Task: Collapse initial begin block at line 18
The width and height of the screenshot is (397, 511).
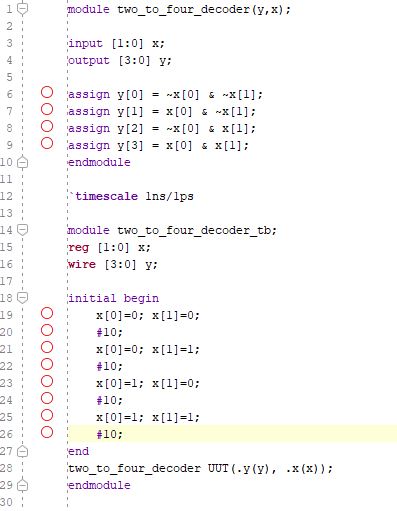Action: pyautogui.click(x=22, y=298)
